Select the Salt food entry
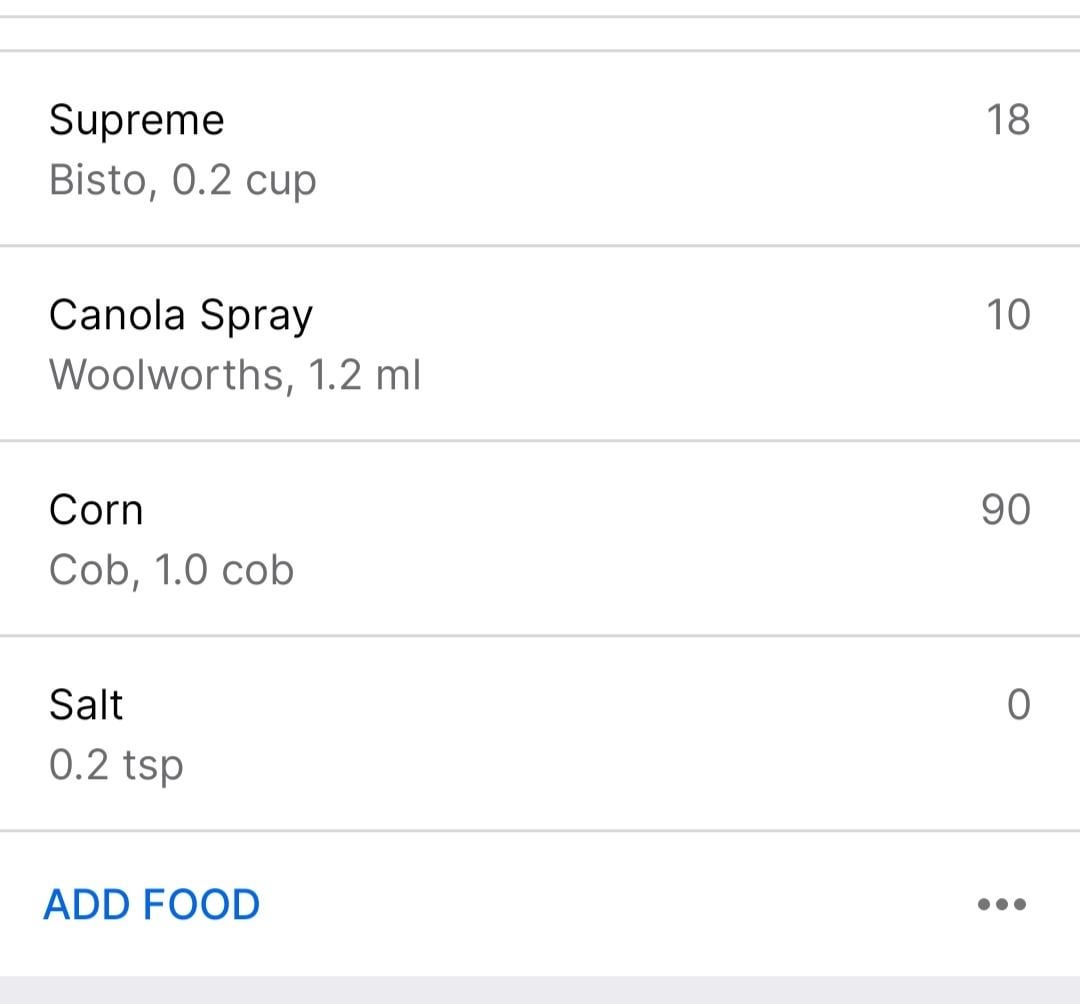This screenshot has width=1080, height=1004. tap(540, 733)
